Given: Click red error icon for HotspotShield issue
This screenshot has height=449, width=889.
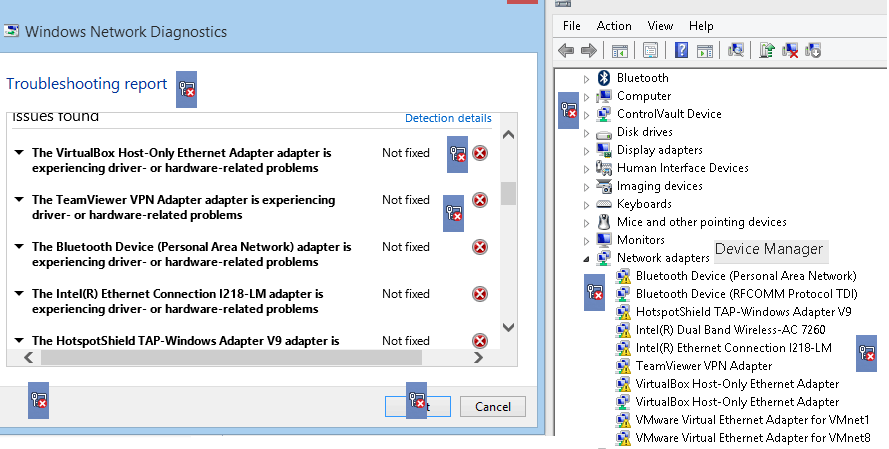Looking at the screenshot, I should click(480, 341).
